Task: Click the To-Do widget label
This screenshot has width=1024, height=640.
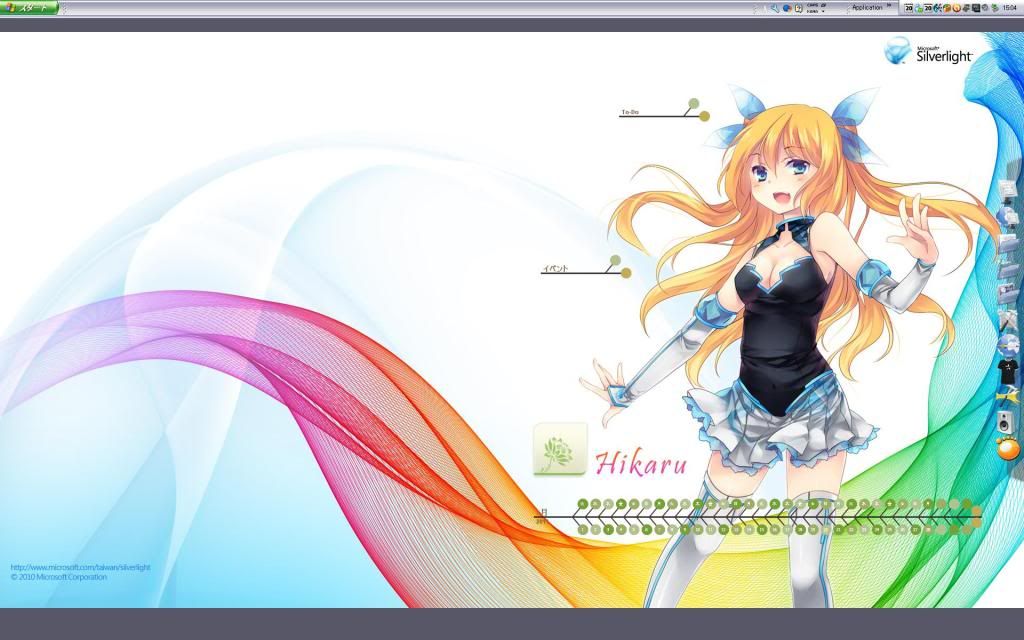Action: tap(630, 112)
